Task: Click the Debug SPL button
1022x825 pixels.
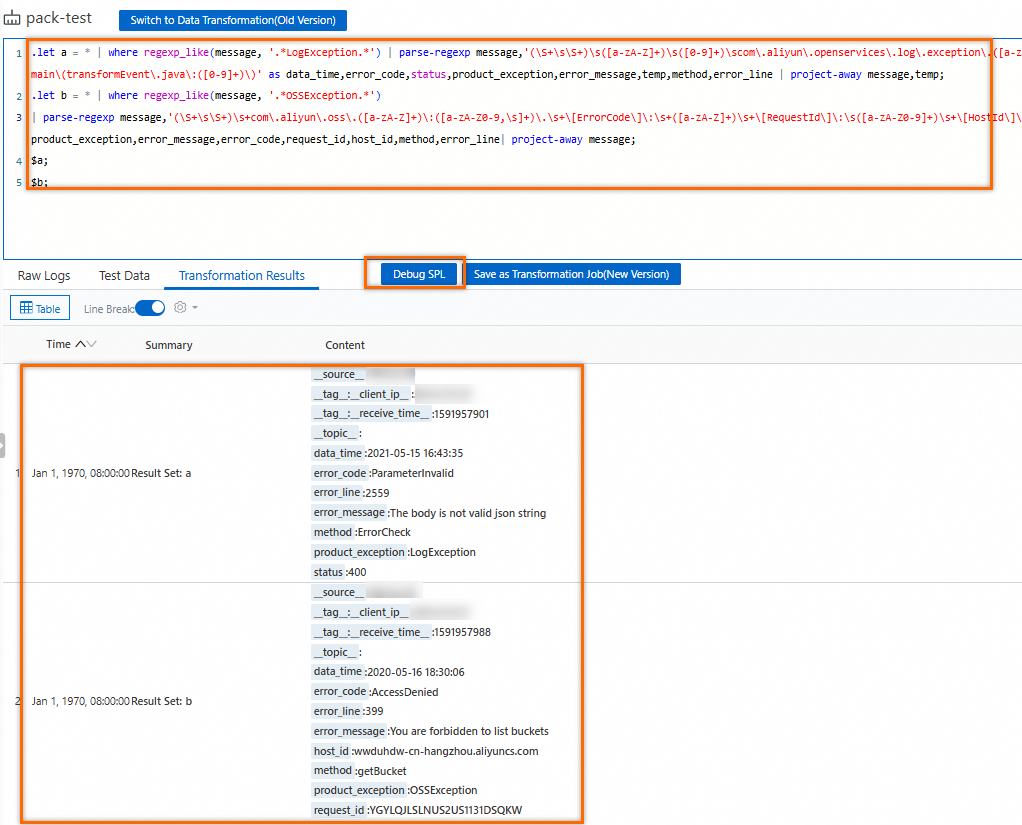Action: point(418,274)
